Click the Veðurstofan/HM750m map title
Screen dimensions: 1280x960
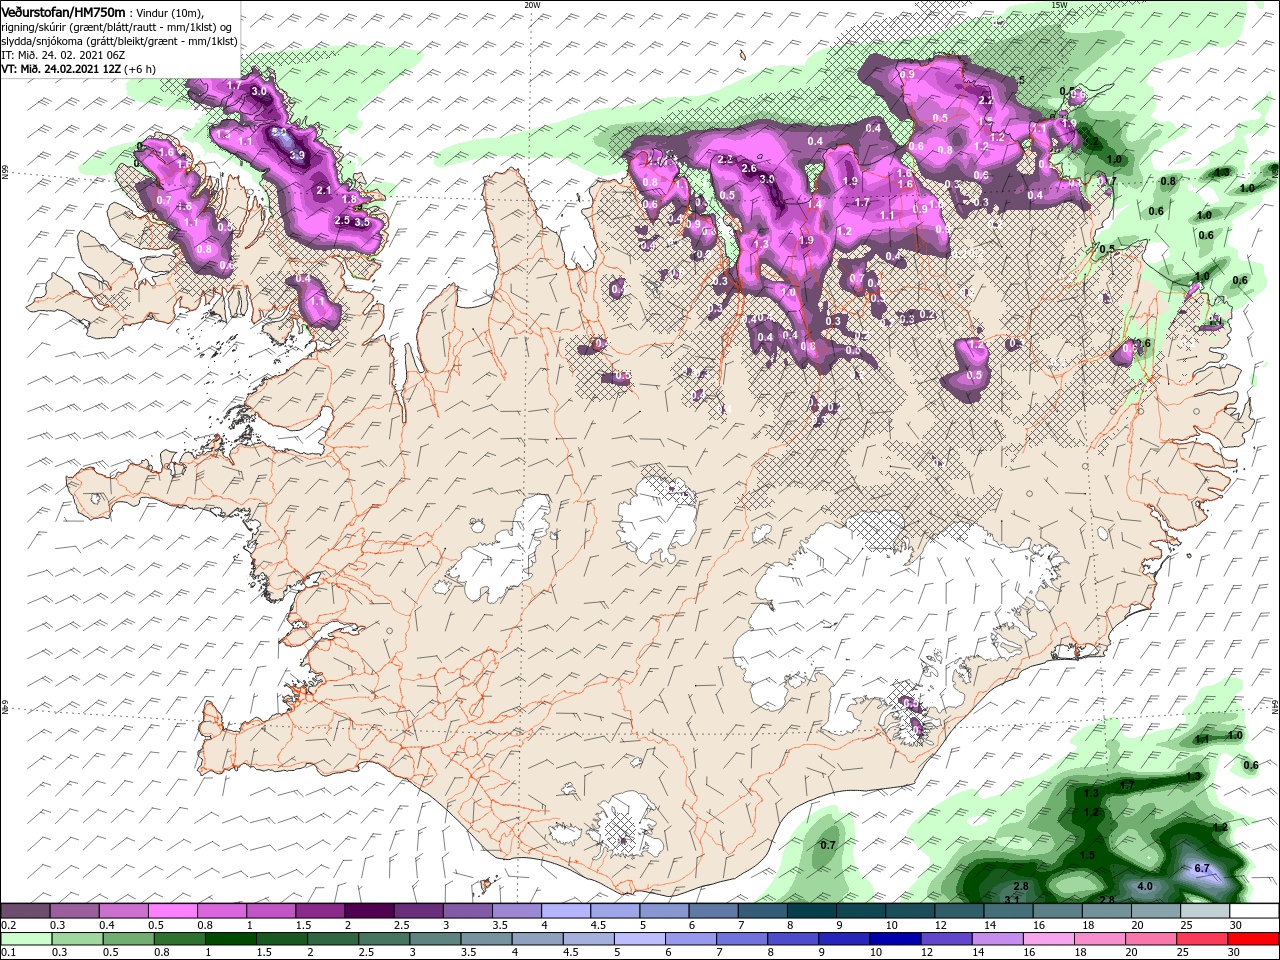click(63, 11)
